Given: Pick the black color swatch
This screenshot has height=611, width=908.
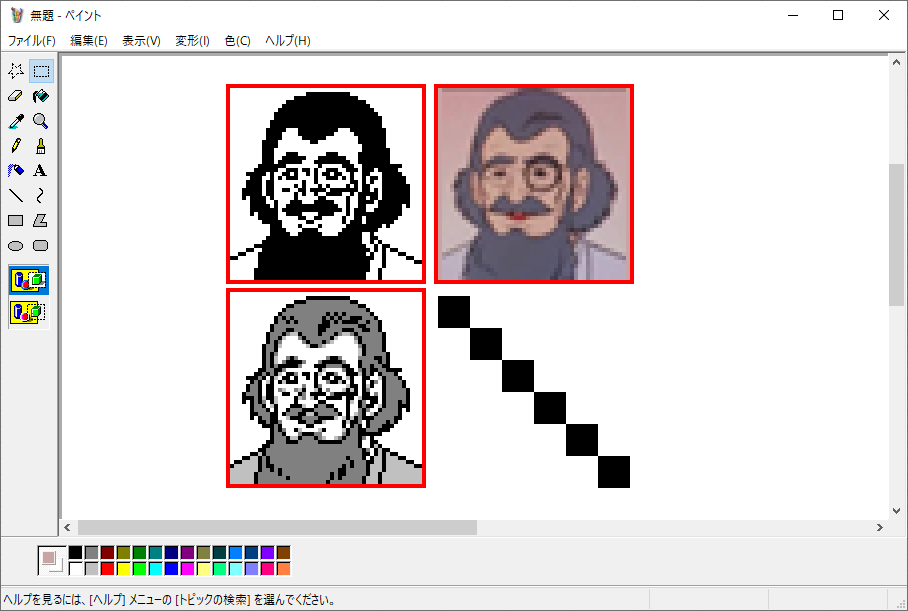Looking at the screenshot, I should tap(76, 553).
